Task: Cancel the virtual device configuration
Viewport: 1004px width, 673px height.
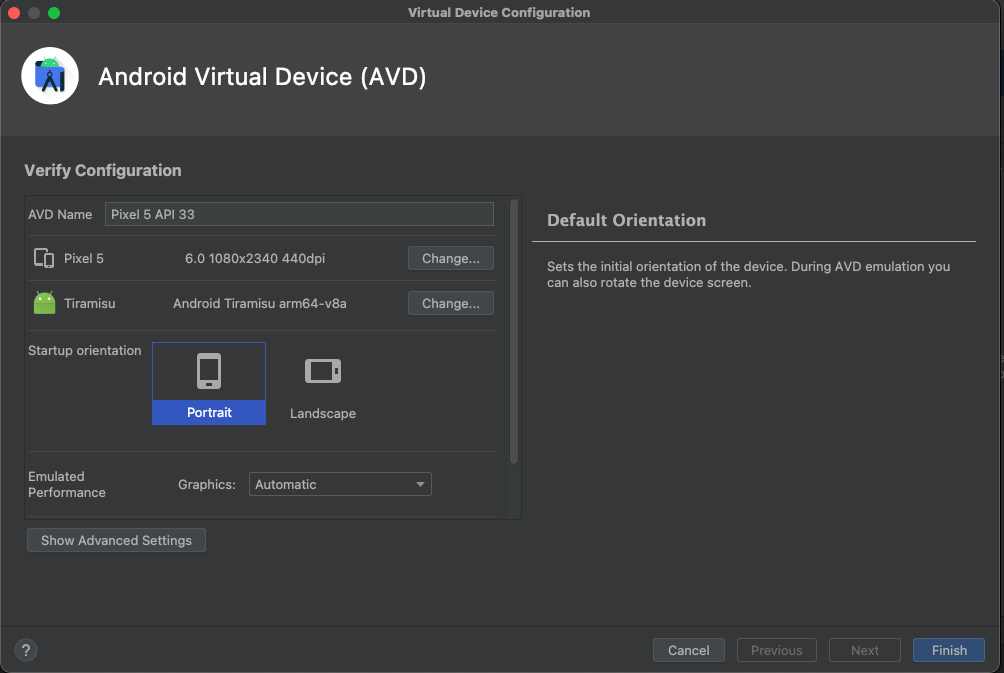Action: [x=688, y=650]
